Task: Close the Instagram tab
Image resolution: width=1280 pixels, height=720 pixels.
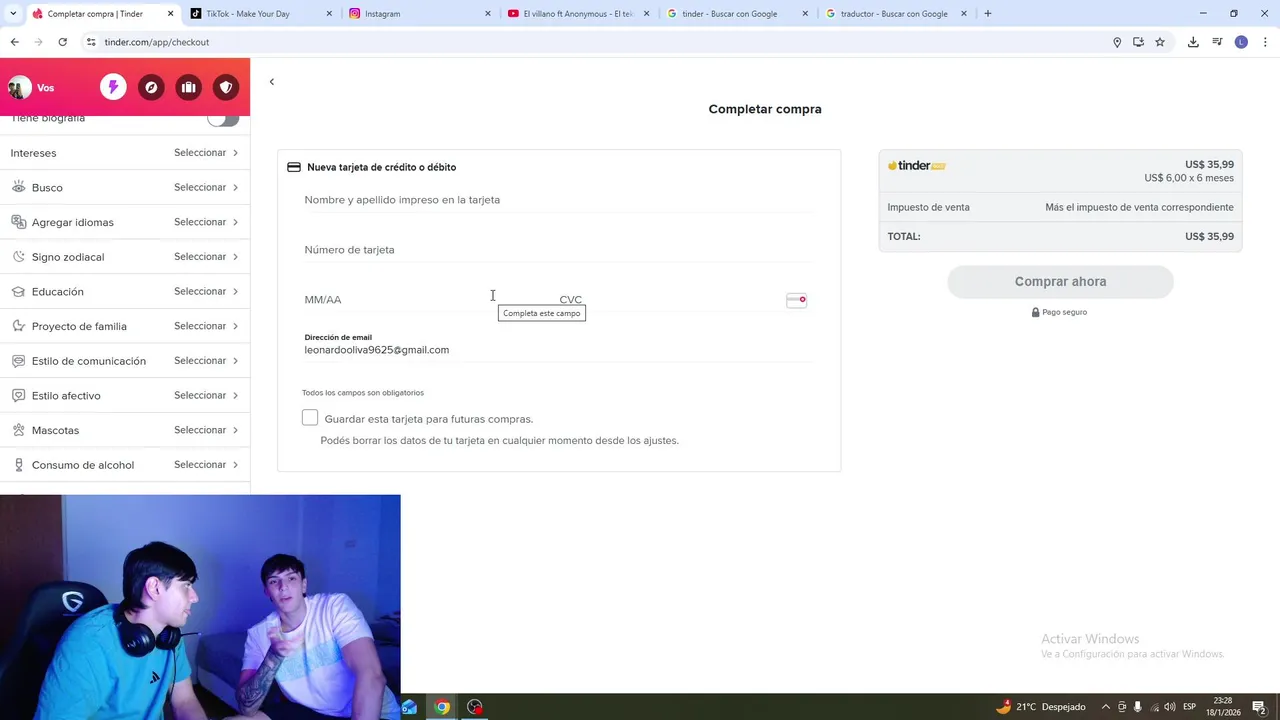Action: (x=488, y=14)
